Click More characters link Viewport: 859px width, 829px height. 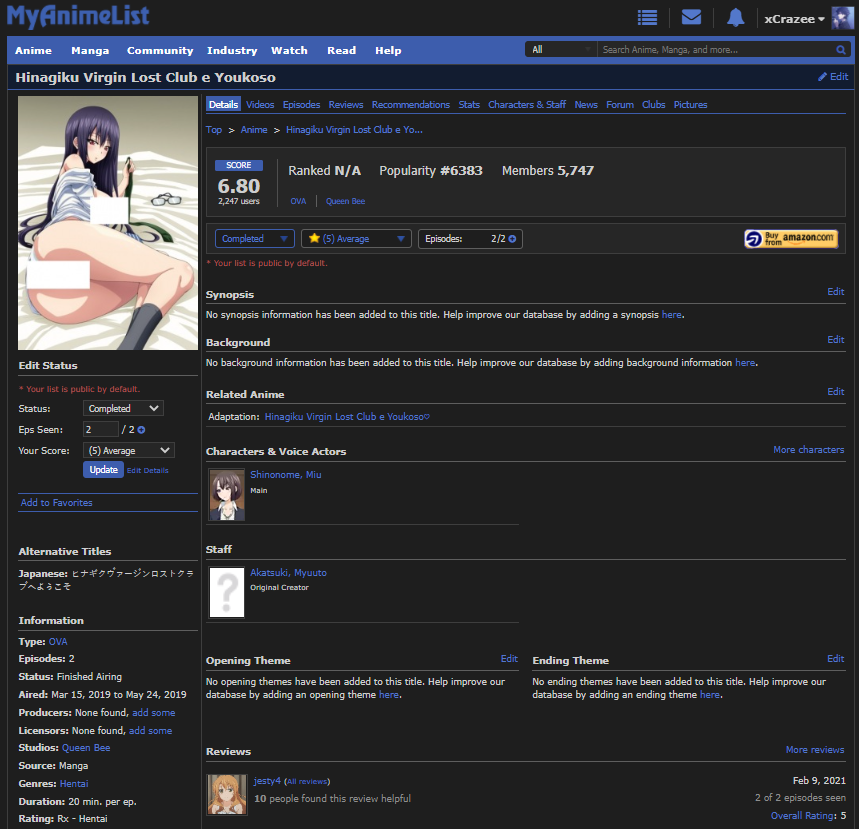click(809, 450)
